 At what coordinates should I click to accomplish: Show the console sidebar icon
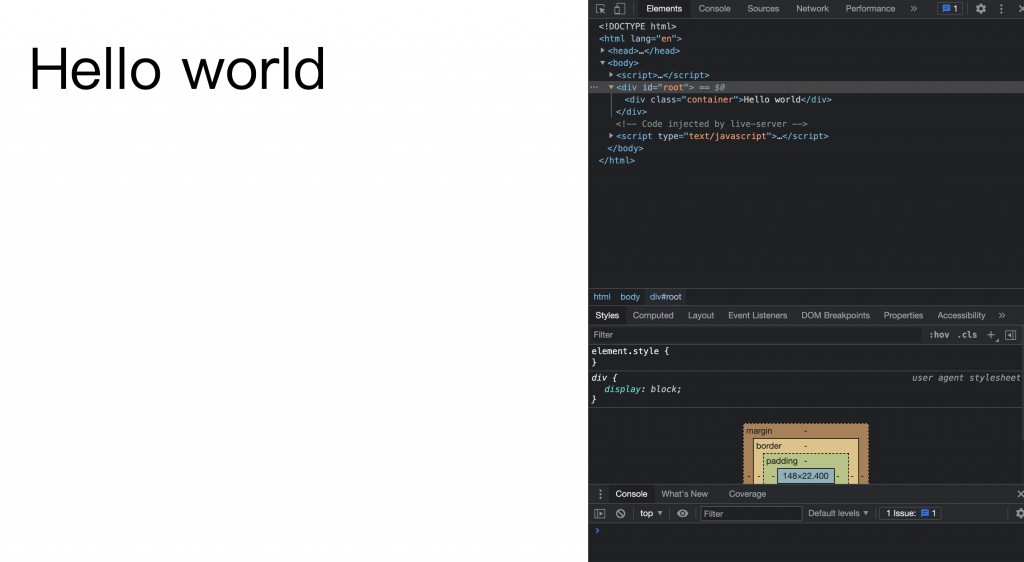click(600, 514)
